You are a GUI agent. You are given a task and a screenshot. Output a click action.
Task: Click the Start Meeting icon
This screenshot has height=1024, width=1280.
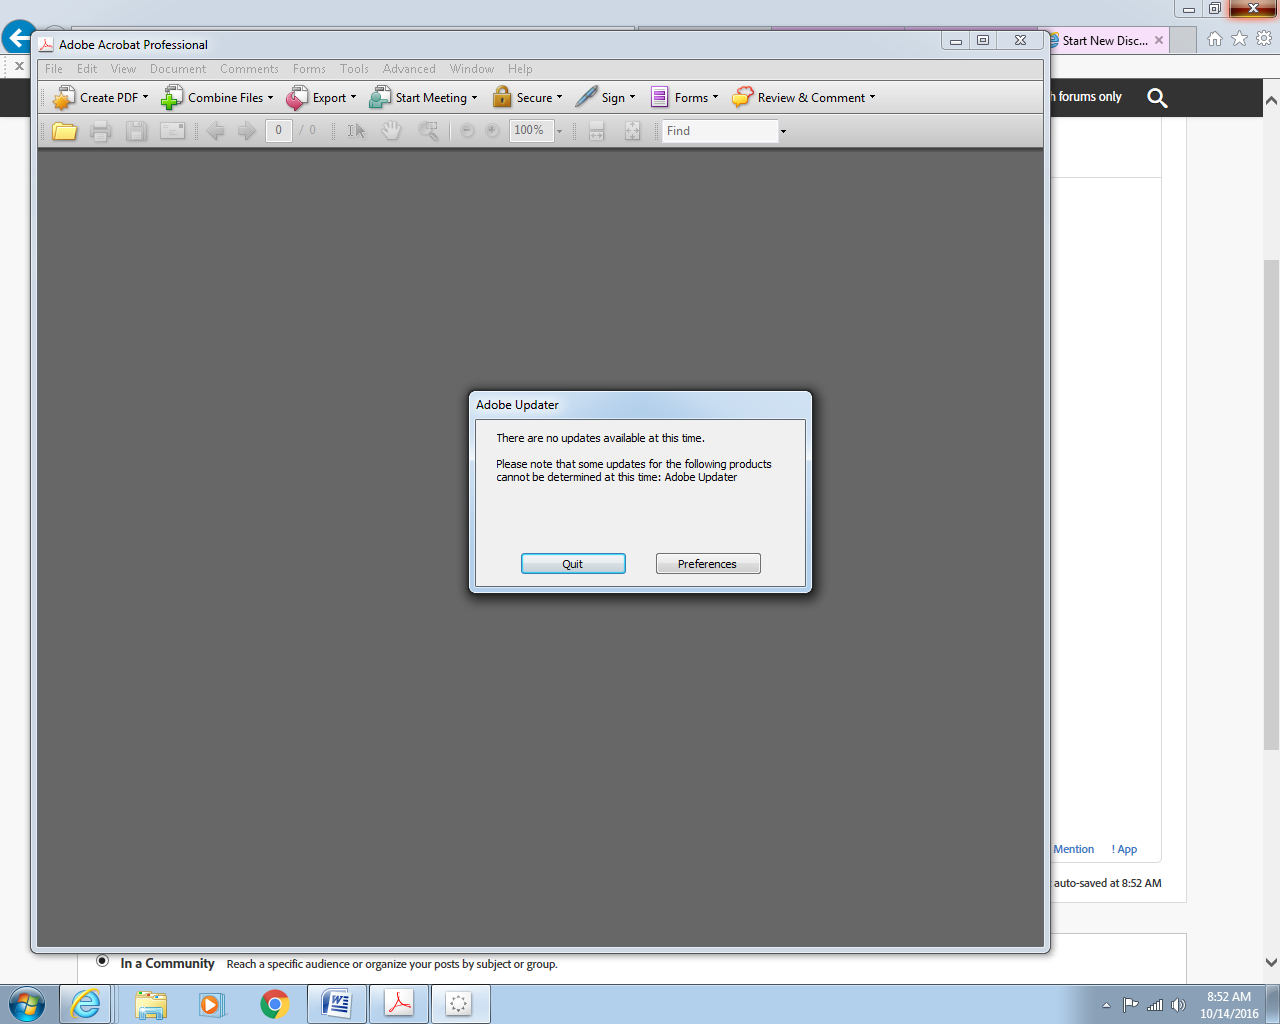[x=380, y=98]
